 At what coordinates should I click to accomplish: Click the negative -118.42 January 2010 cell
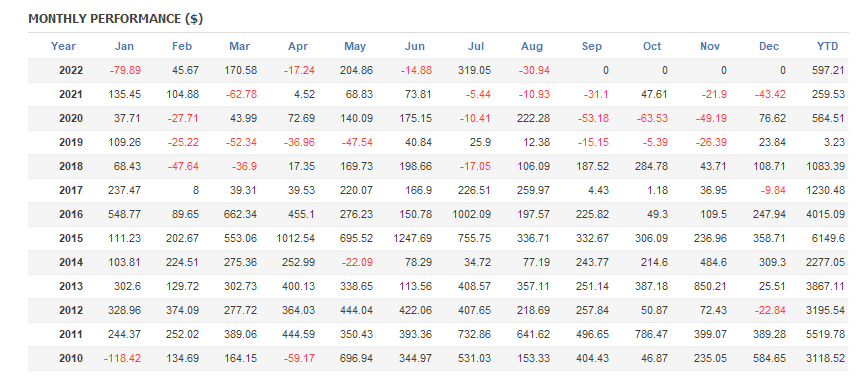122,359
